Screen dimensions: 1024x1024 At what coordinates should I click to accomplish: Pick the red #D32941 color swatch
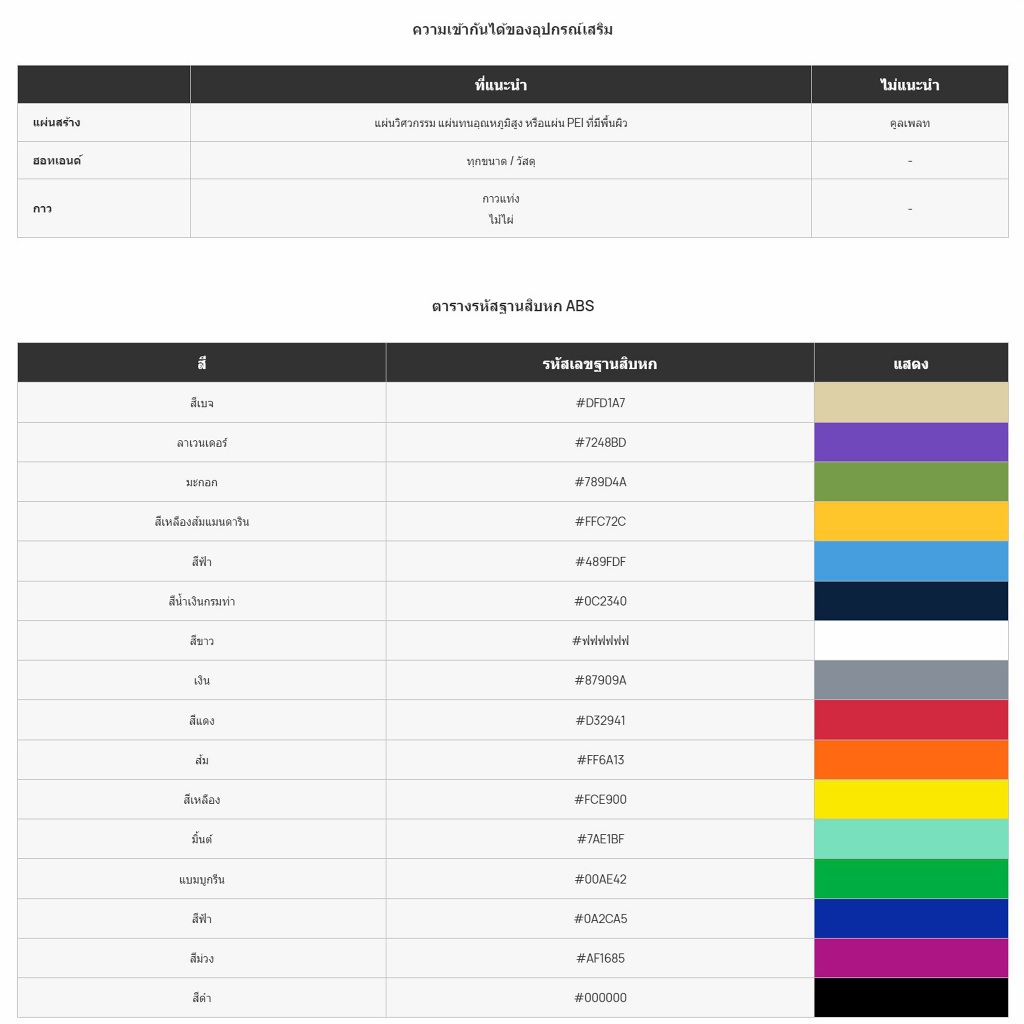(x=911, y=720)
